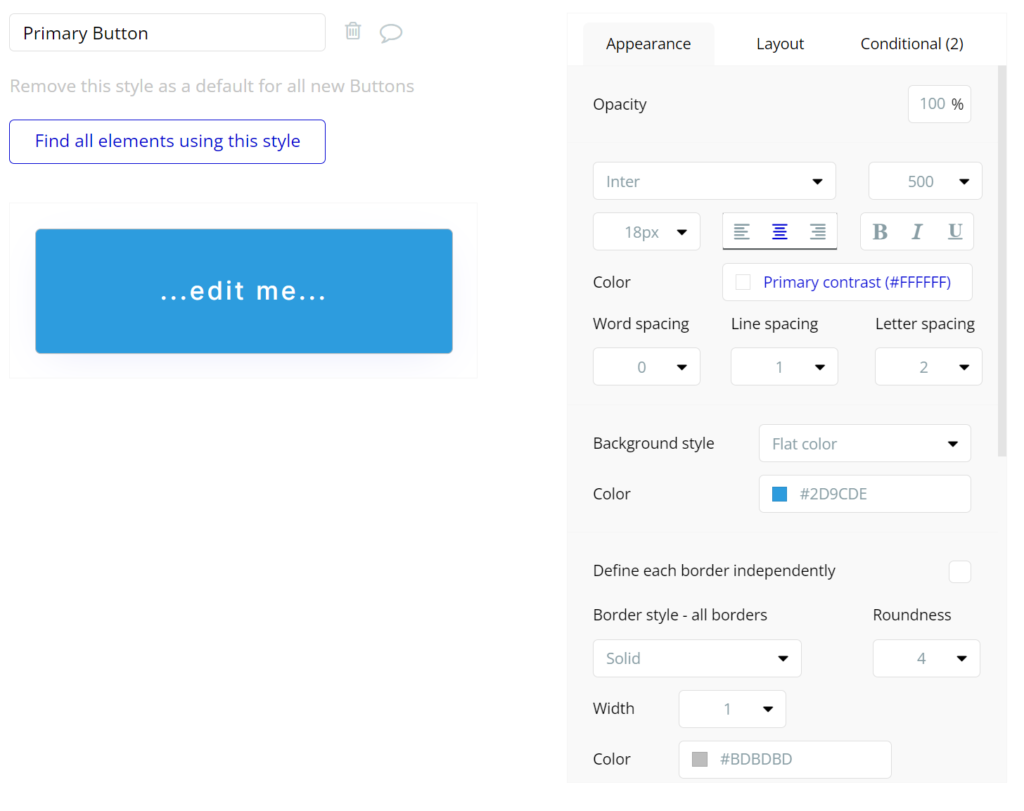
Task: Open the Primary contrast font color picker
Action: [x=847, y=282]
